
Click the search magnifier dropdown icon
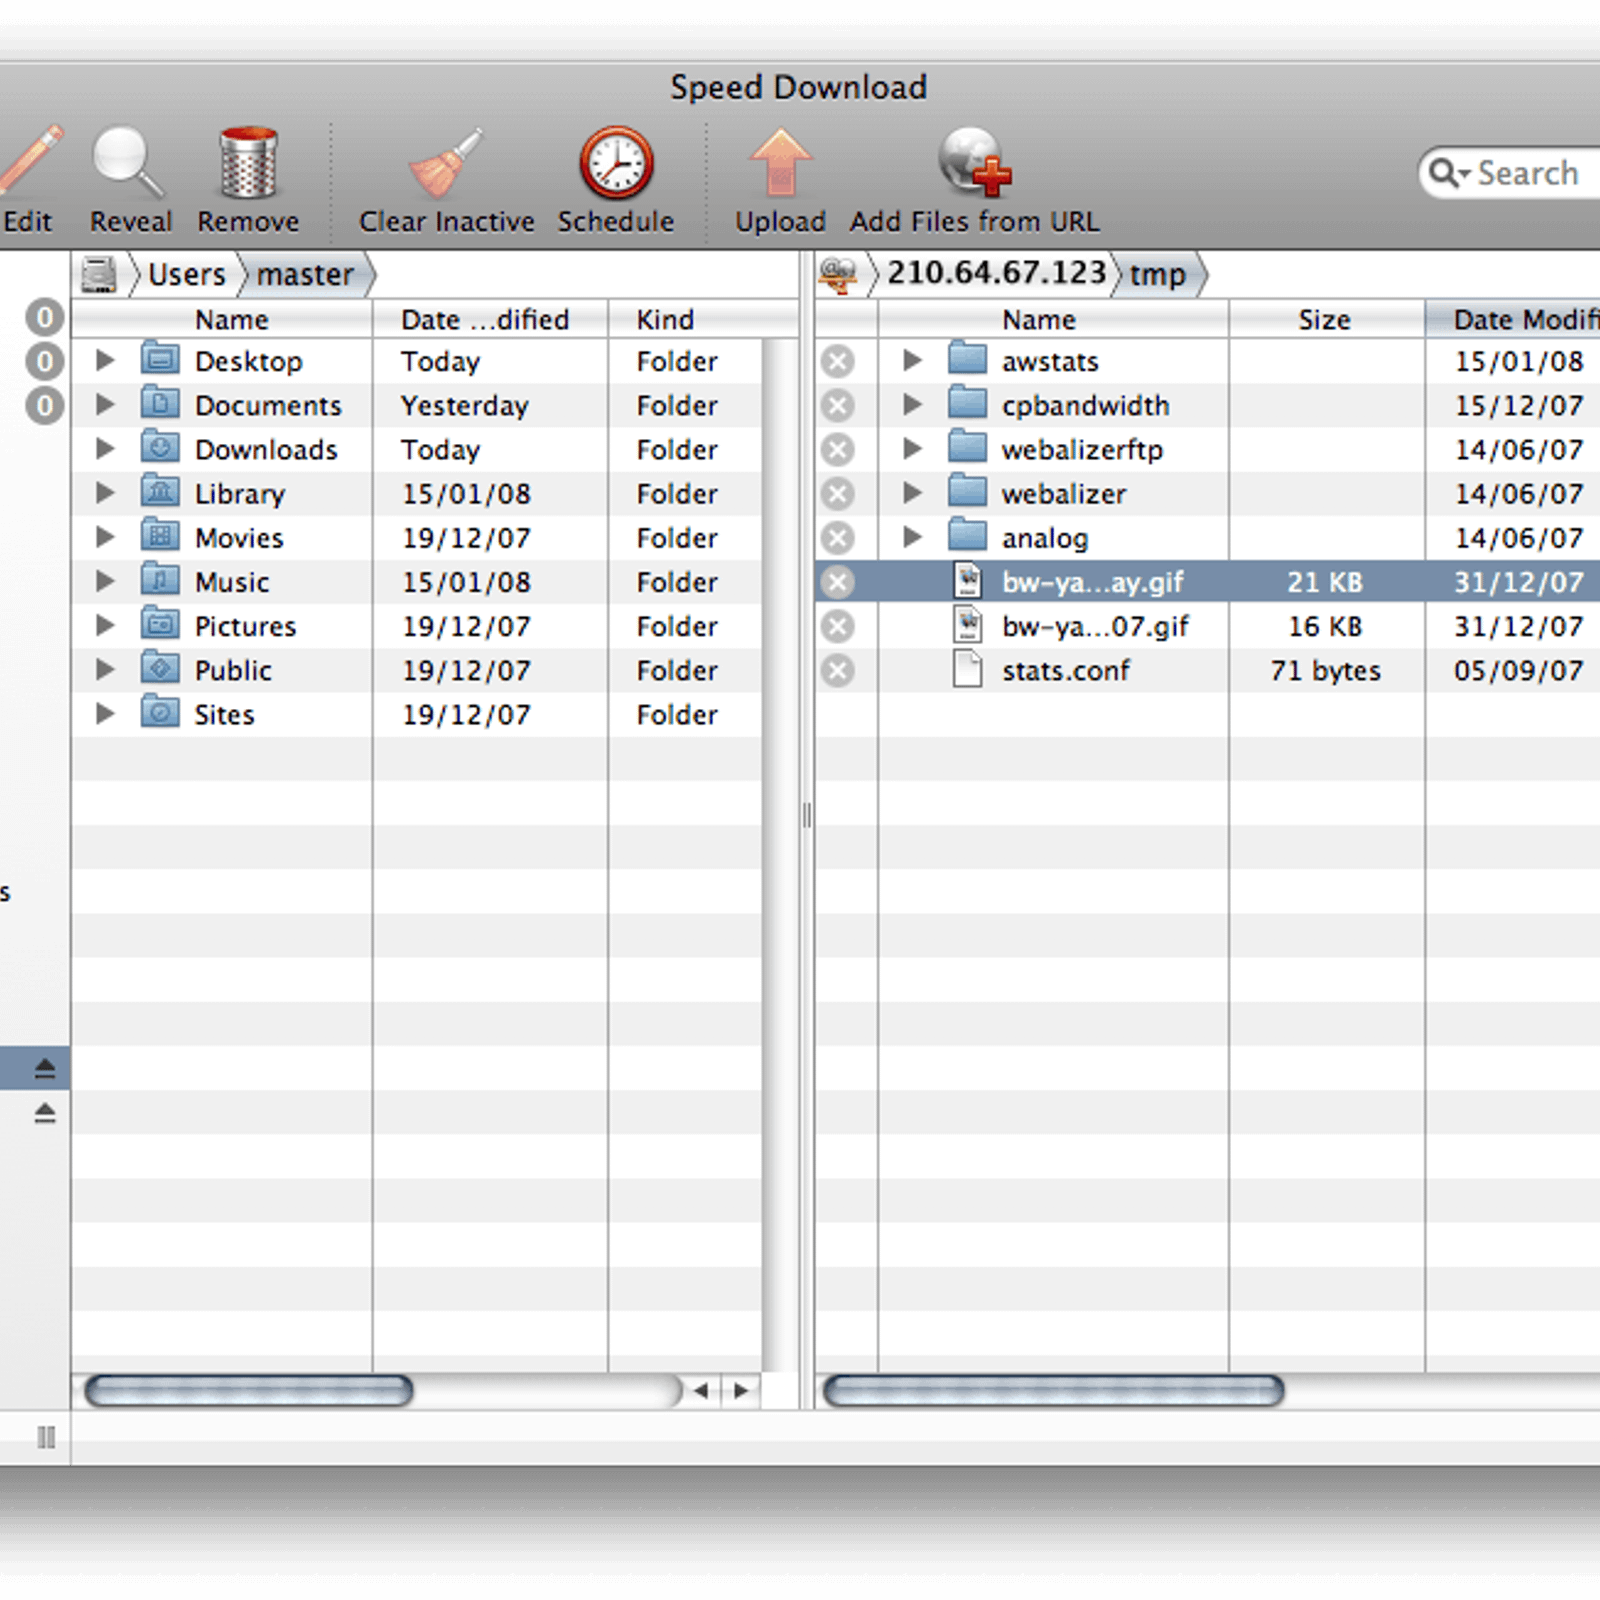[1449, 173]
